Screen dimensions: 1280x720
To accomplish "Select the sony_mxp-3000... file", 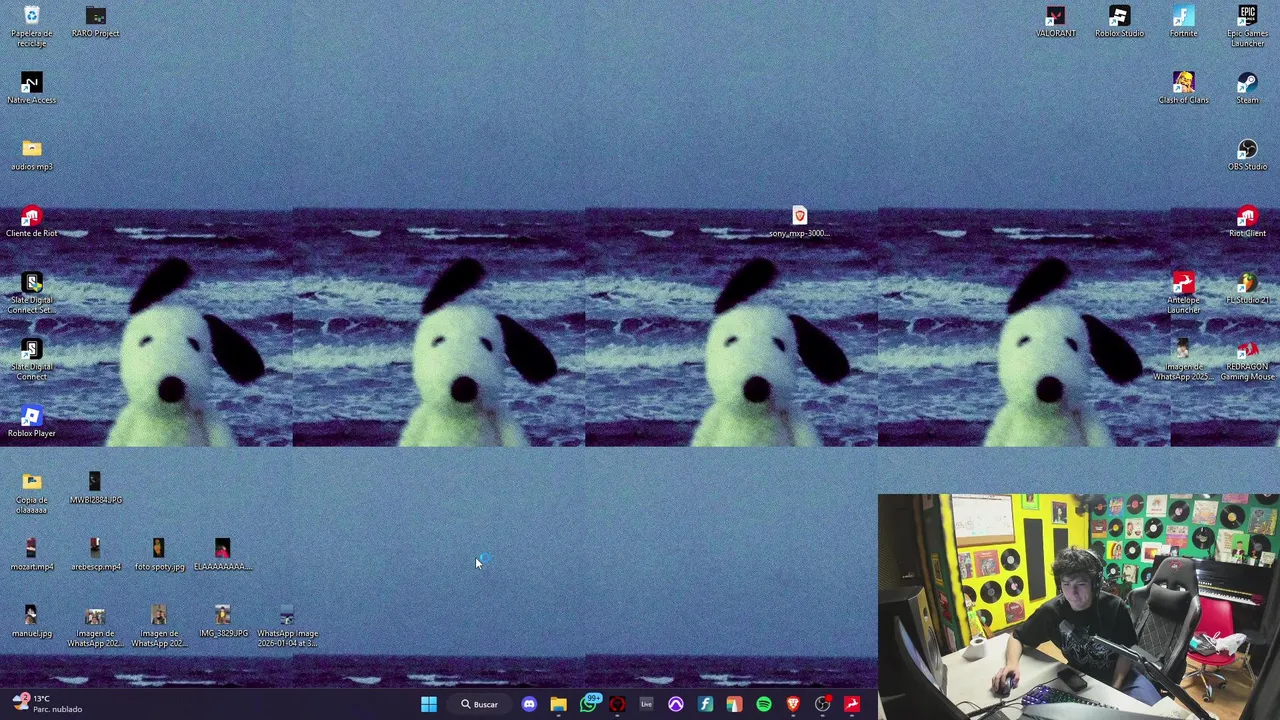I will [x=799, y=222].
